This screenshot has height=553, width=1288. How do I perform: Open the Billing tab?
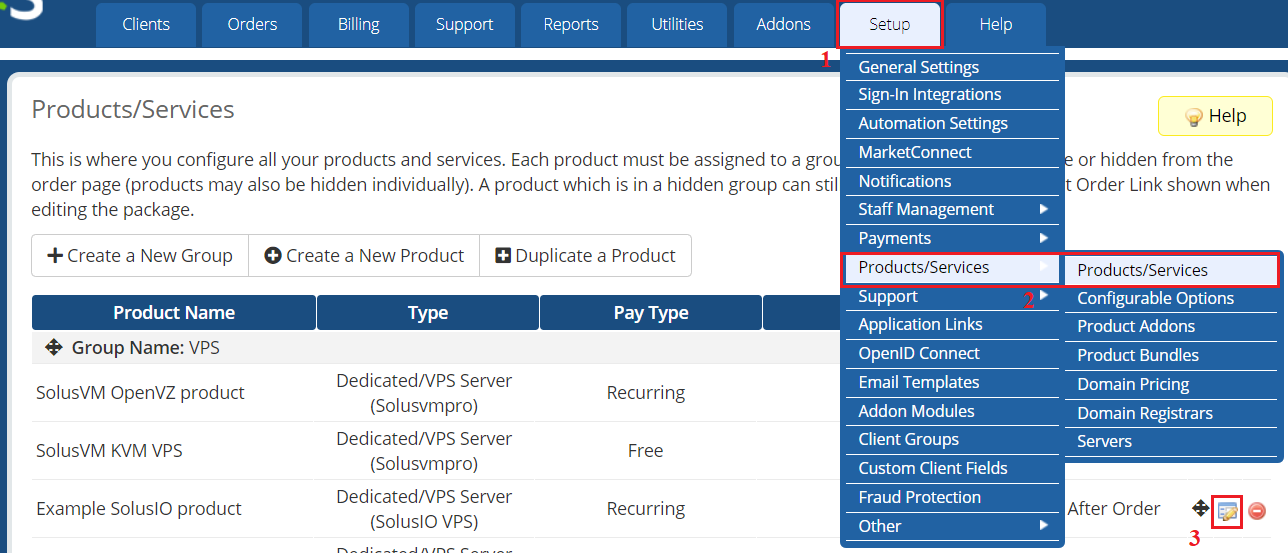point(358,24)
